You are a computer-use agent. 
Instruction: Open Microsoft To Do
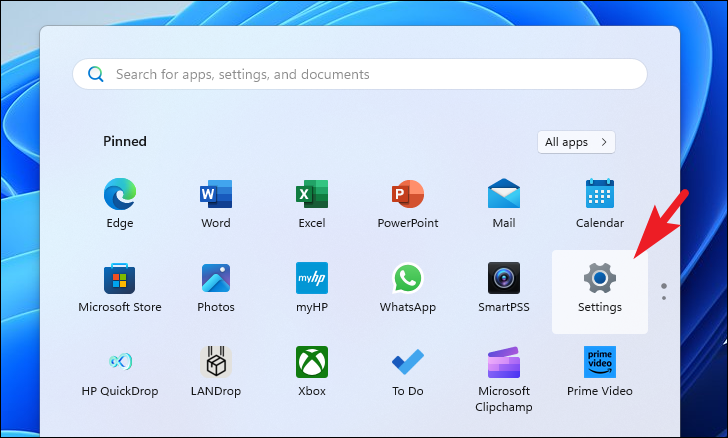click(408, 372)
